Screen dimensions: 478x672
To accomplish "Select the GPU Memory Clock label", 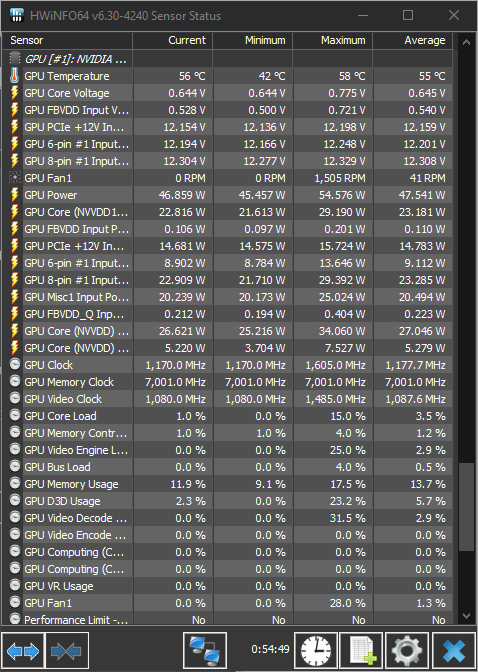I will [x=69, y=382].
